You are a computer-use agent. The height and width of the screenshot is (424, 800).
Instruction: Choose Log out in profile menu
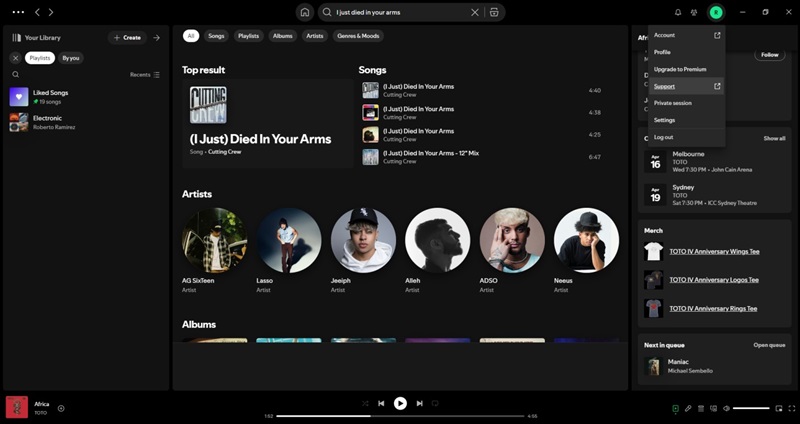[687, 137]
